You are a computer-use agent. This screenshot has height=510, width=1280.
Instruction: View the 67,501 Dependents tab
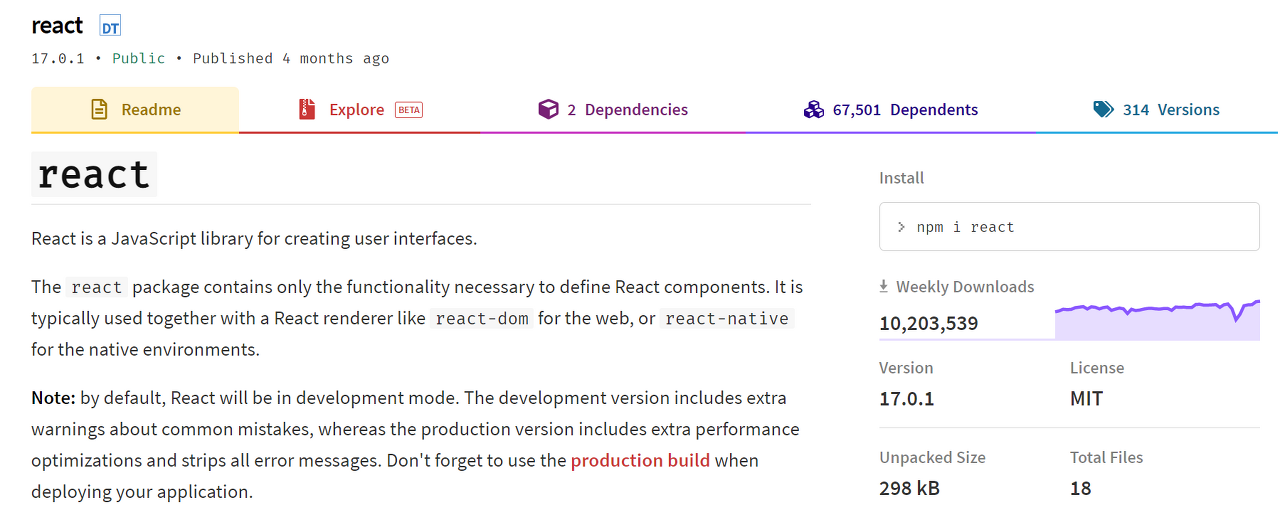(890, 110)
